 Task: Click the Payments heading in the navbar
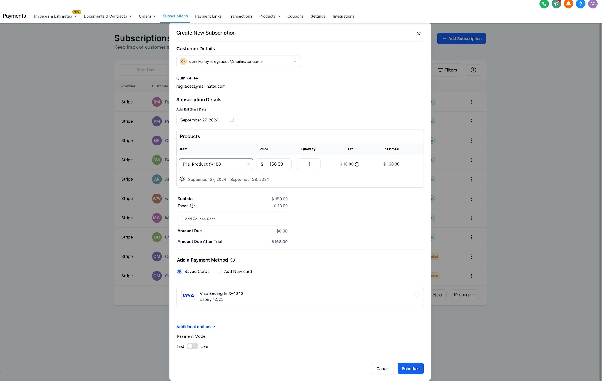(14, 16)
